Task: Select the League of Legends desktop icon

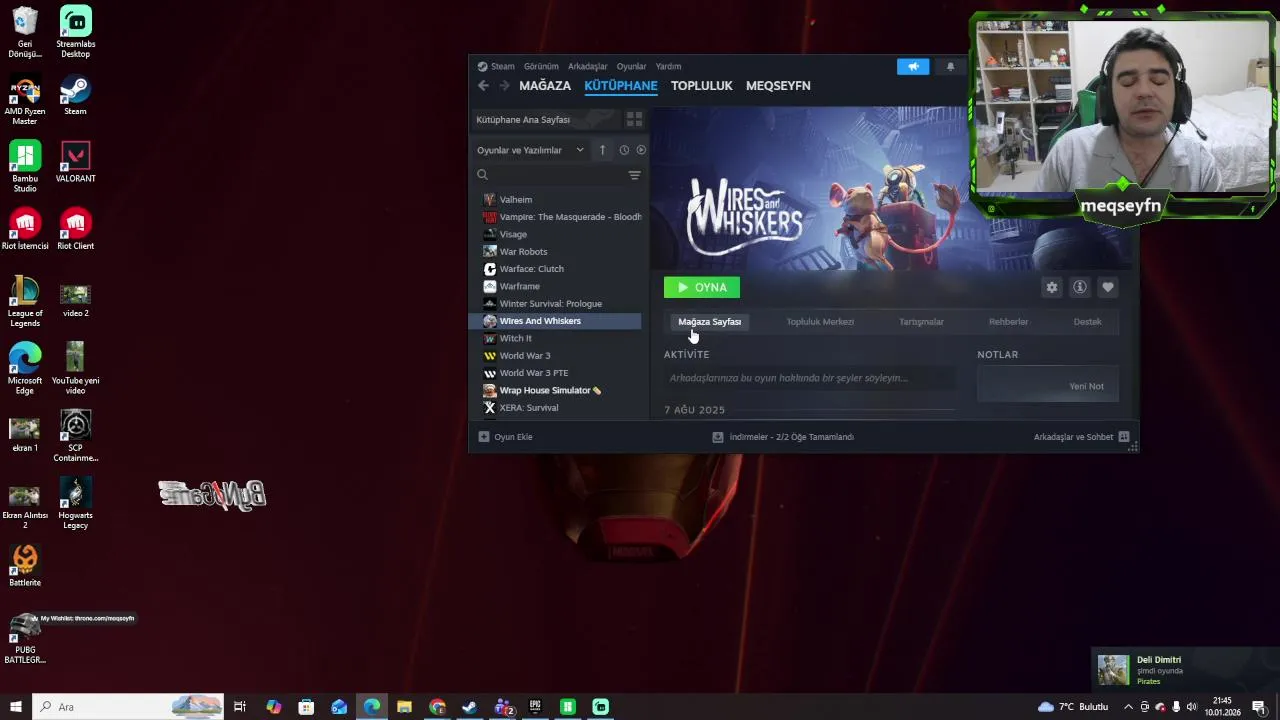Action: coord(25,303)
